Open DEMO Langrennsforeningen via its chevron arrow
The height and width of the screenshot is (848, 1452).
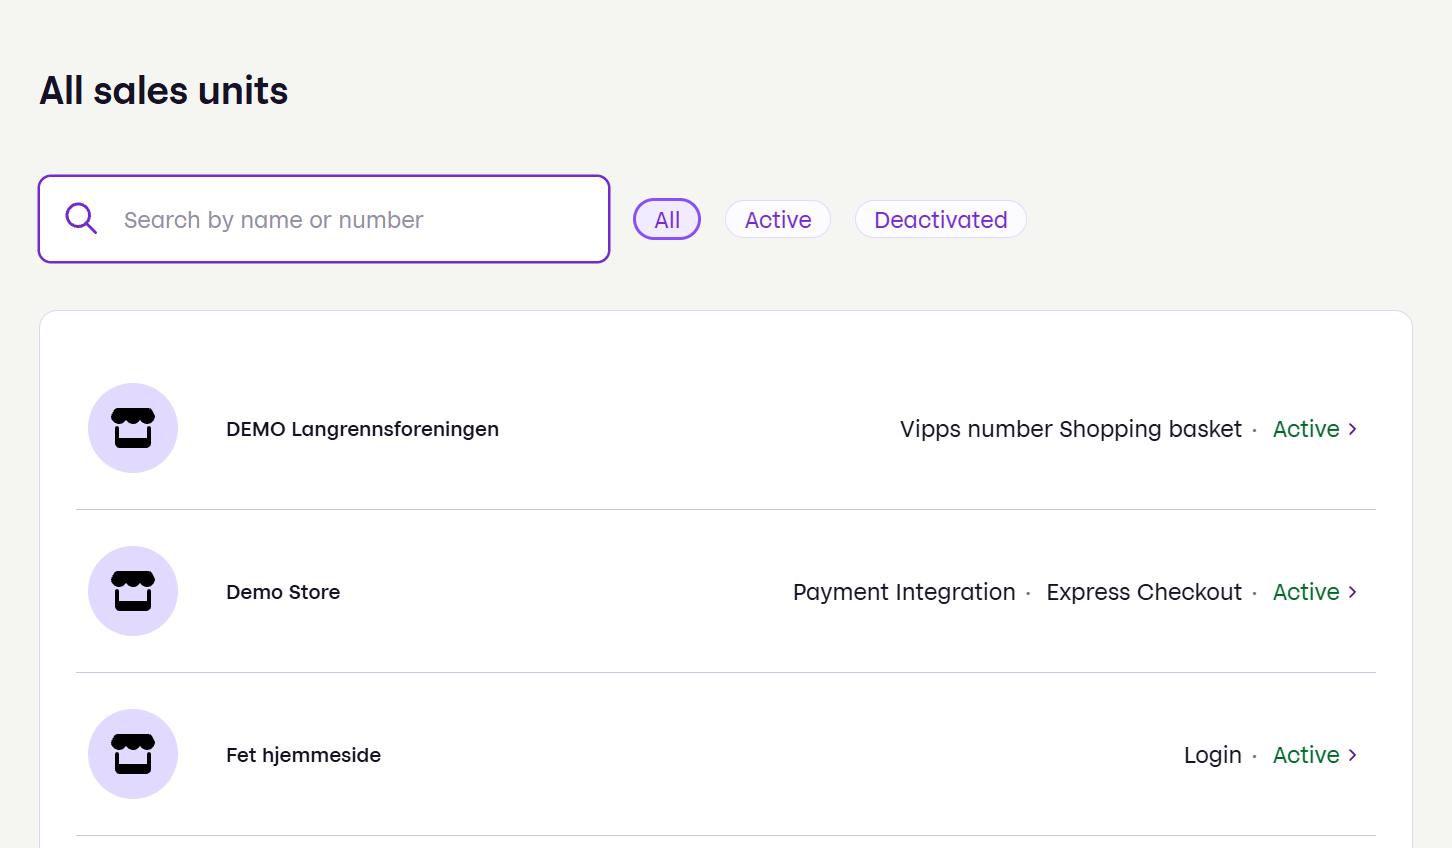(x=1352, y=428)
